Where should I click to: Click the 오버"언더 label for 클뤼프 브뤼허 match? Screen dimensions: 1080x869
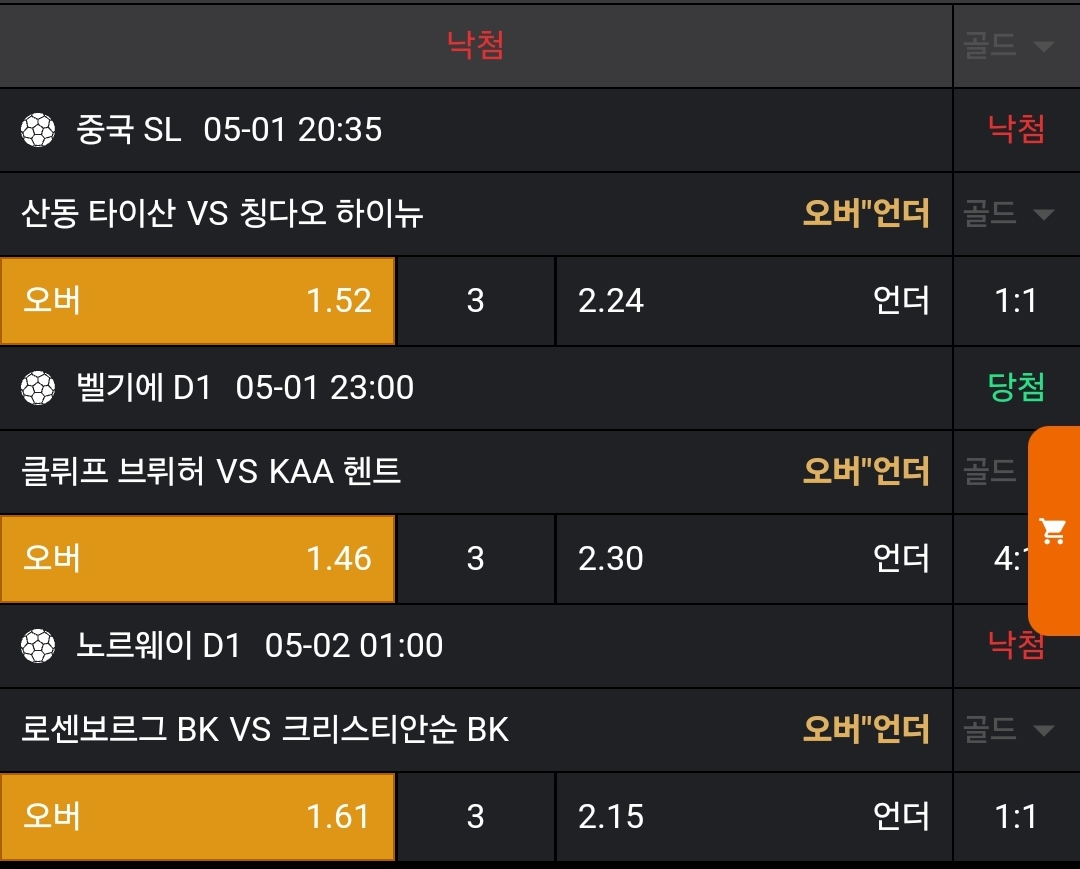point(866,471)
